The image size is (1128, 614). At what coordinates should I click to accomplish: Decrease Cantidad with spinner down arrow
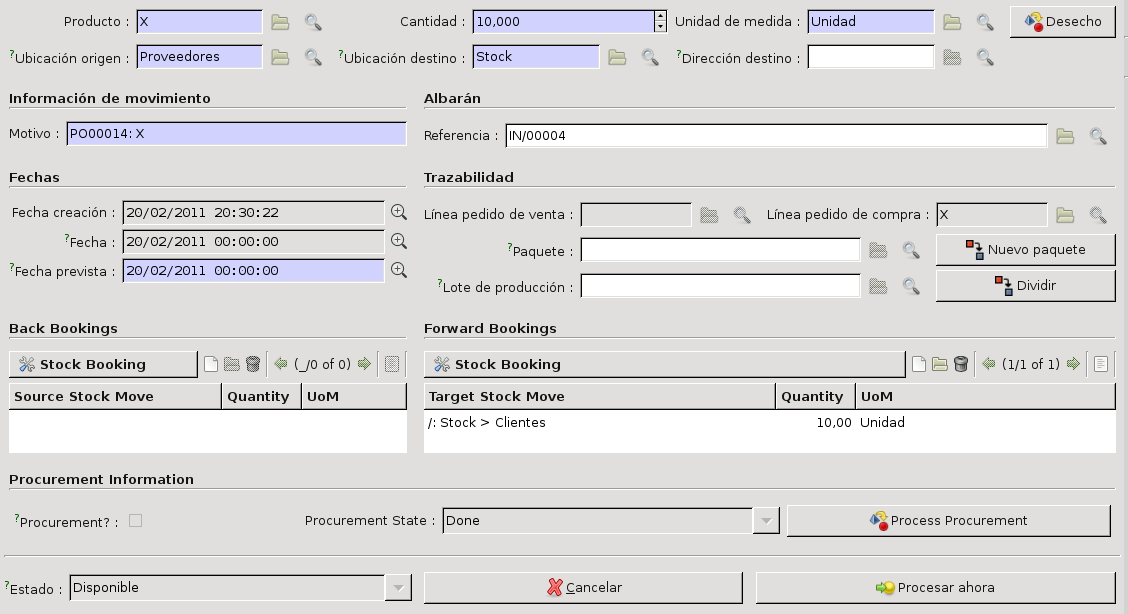(x=660, y=27)
